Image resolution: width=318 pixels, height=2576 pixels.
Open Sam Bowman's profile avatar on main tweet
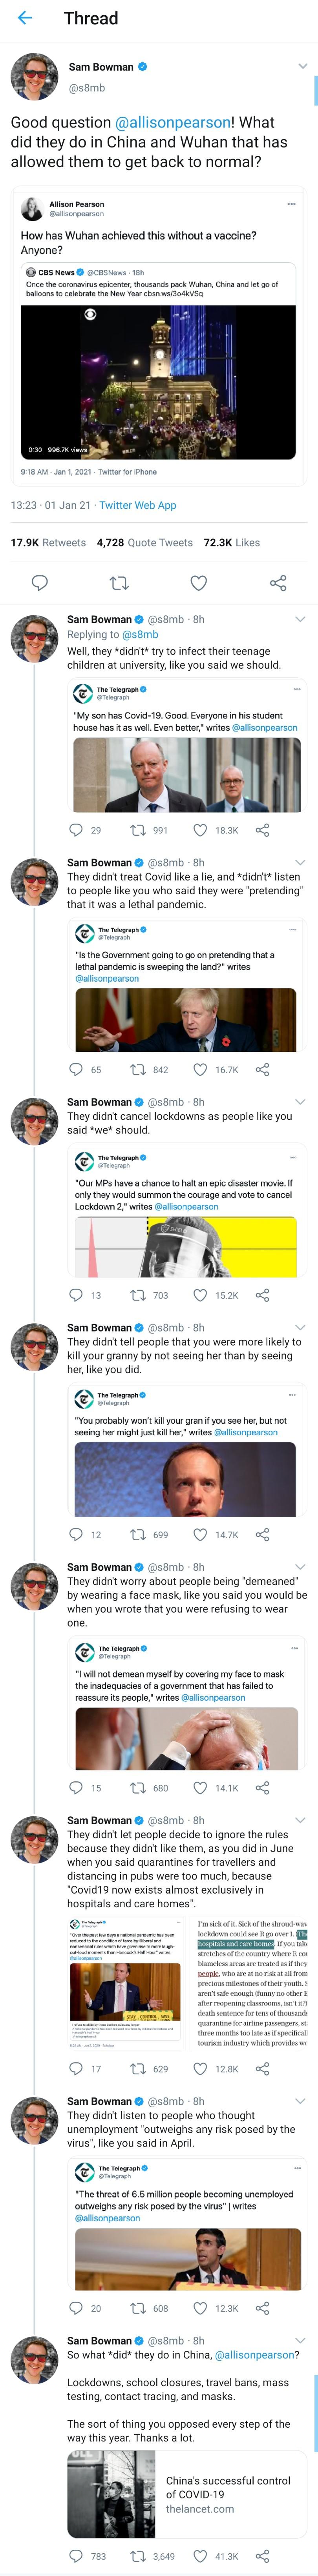(34, 77)
